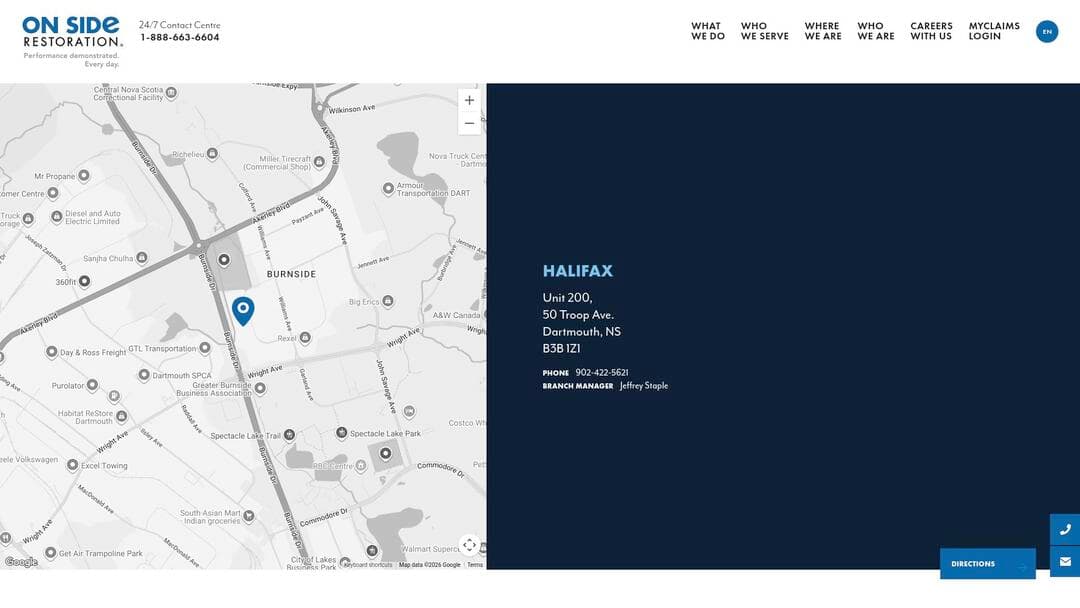Expand the WHERE WE ARE navigation menu
1080x608 pixels.
(822, 31)
